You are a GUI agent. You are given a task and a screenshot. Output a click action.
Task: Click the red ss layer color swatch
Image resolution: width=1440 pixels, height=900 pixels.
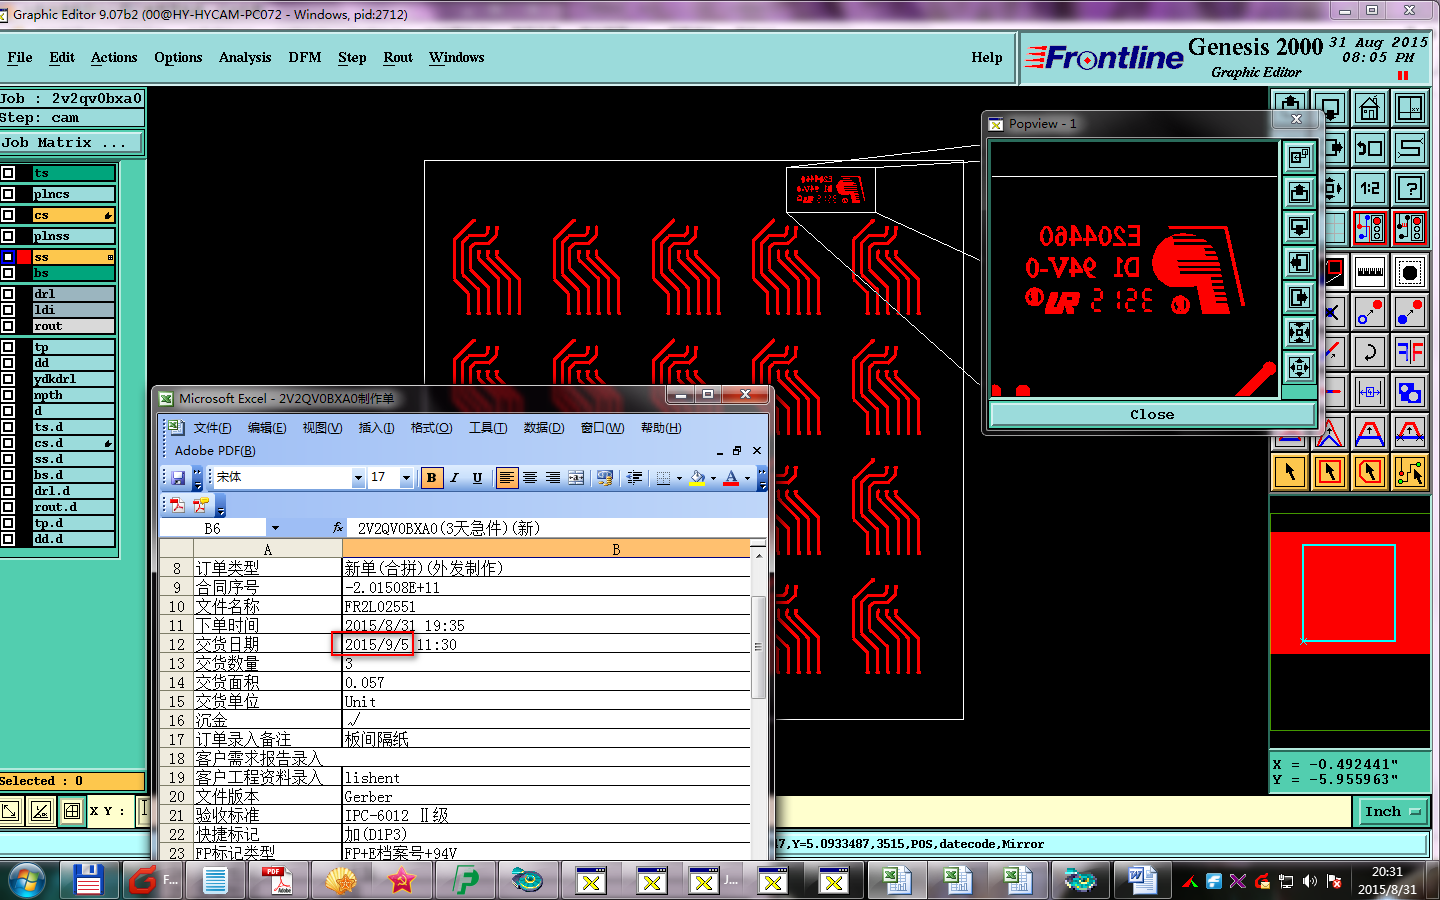pyautogui.click(x=24, y=257)
